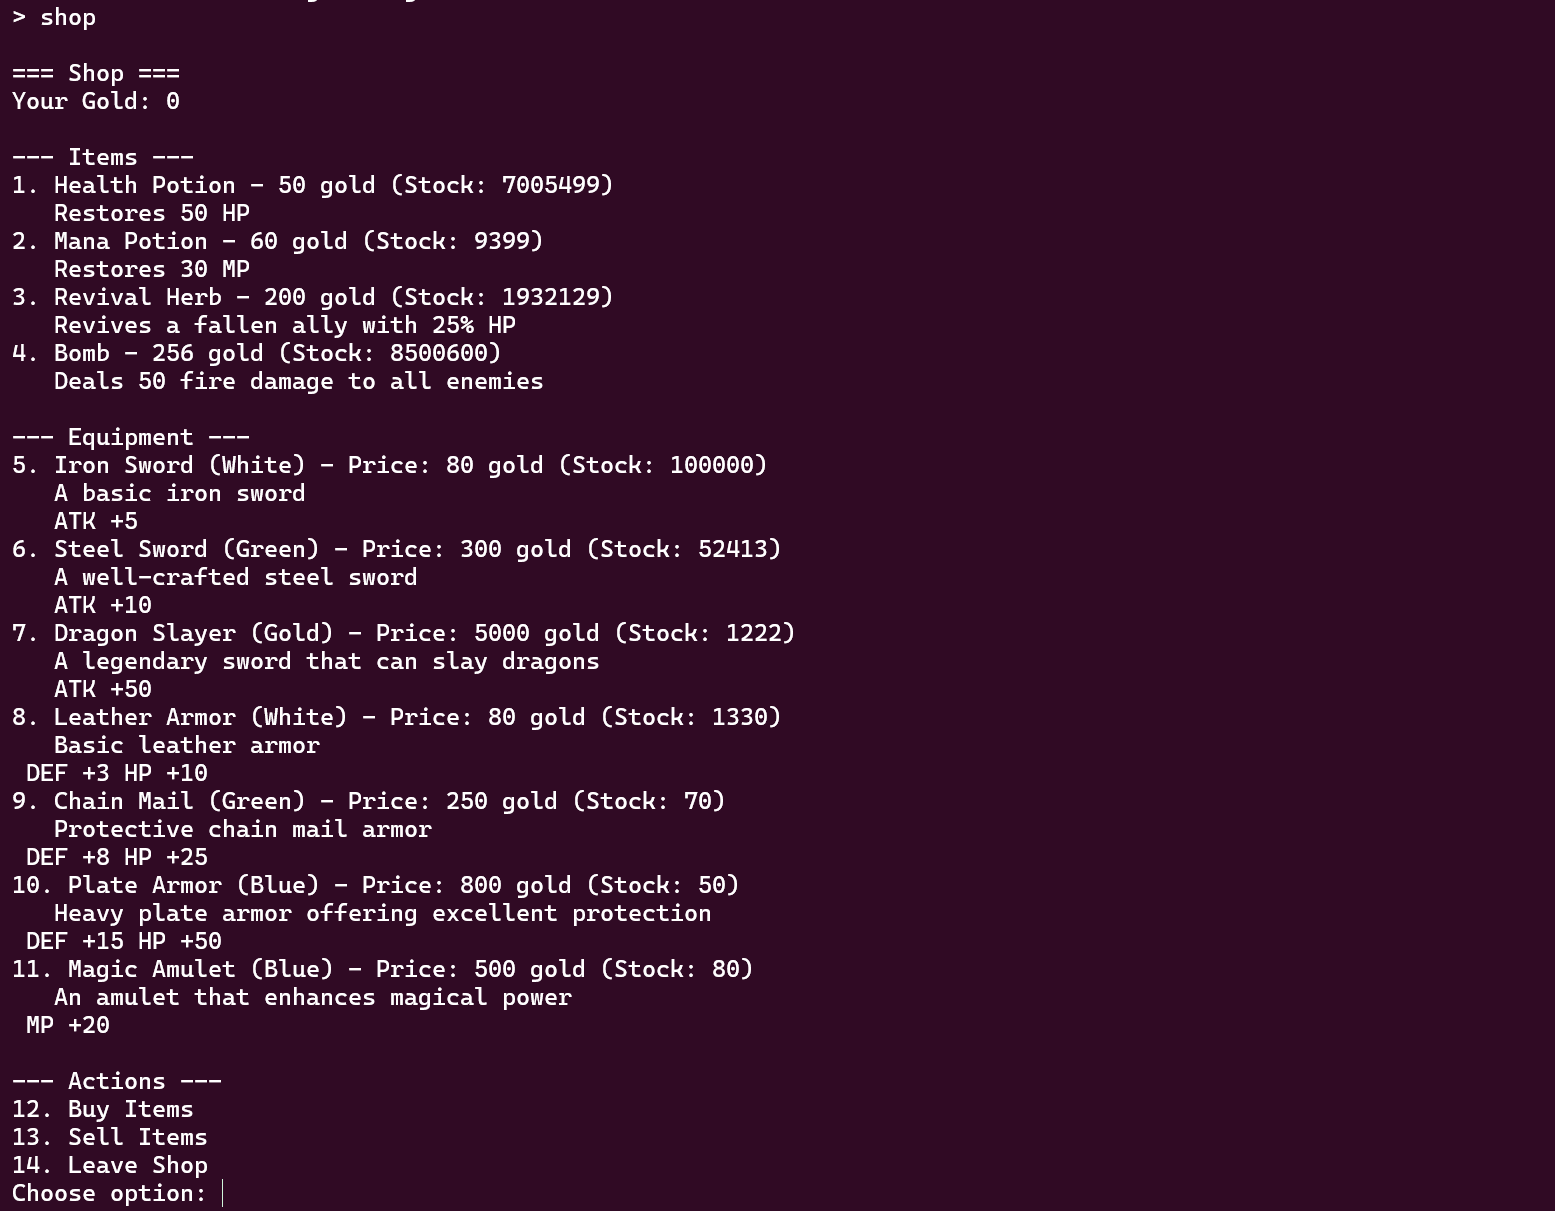Viewport: 1555px width, 1211px height.
Task: Click the Steel Sword (Green) entry
Action: [396, 549]
